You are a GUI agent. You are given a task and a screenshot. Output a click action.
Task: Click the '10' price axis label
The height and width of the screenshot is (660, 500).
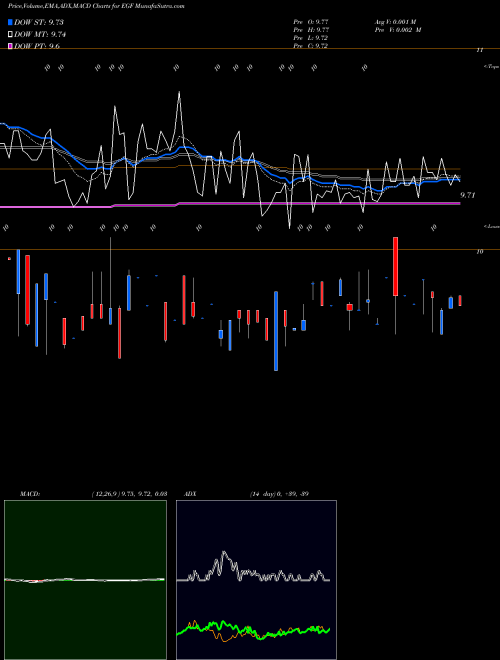coord(479,252)
